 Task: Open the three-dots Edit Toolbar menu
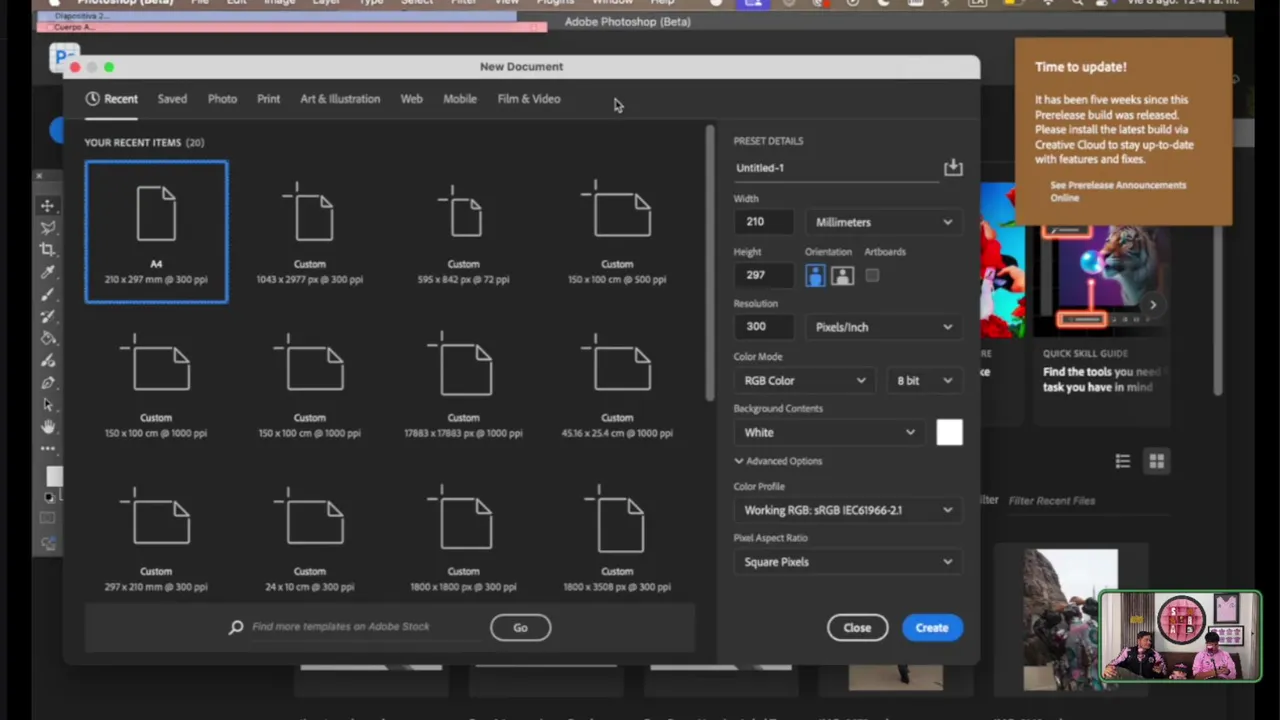(x=47, y=448)
